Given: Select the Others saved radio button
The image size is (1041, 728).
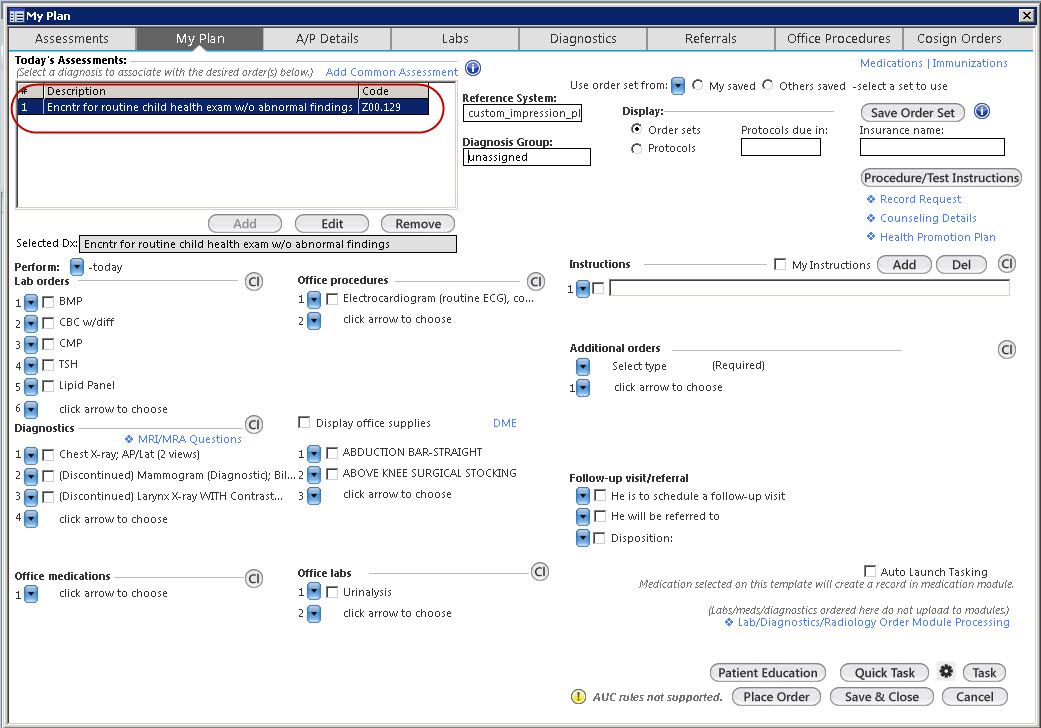Looking at the screenshot, I should click(x=767, y=85).
